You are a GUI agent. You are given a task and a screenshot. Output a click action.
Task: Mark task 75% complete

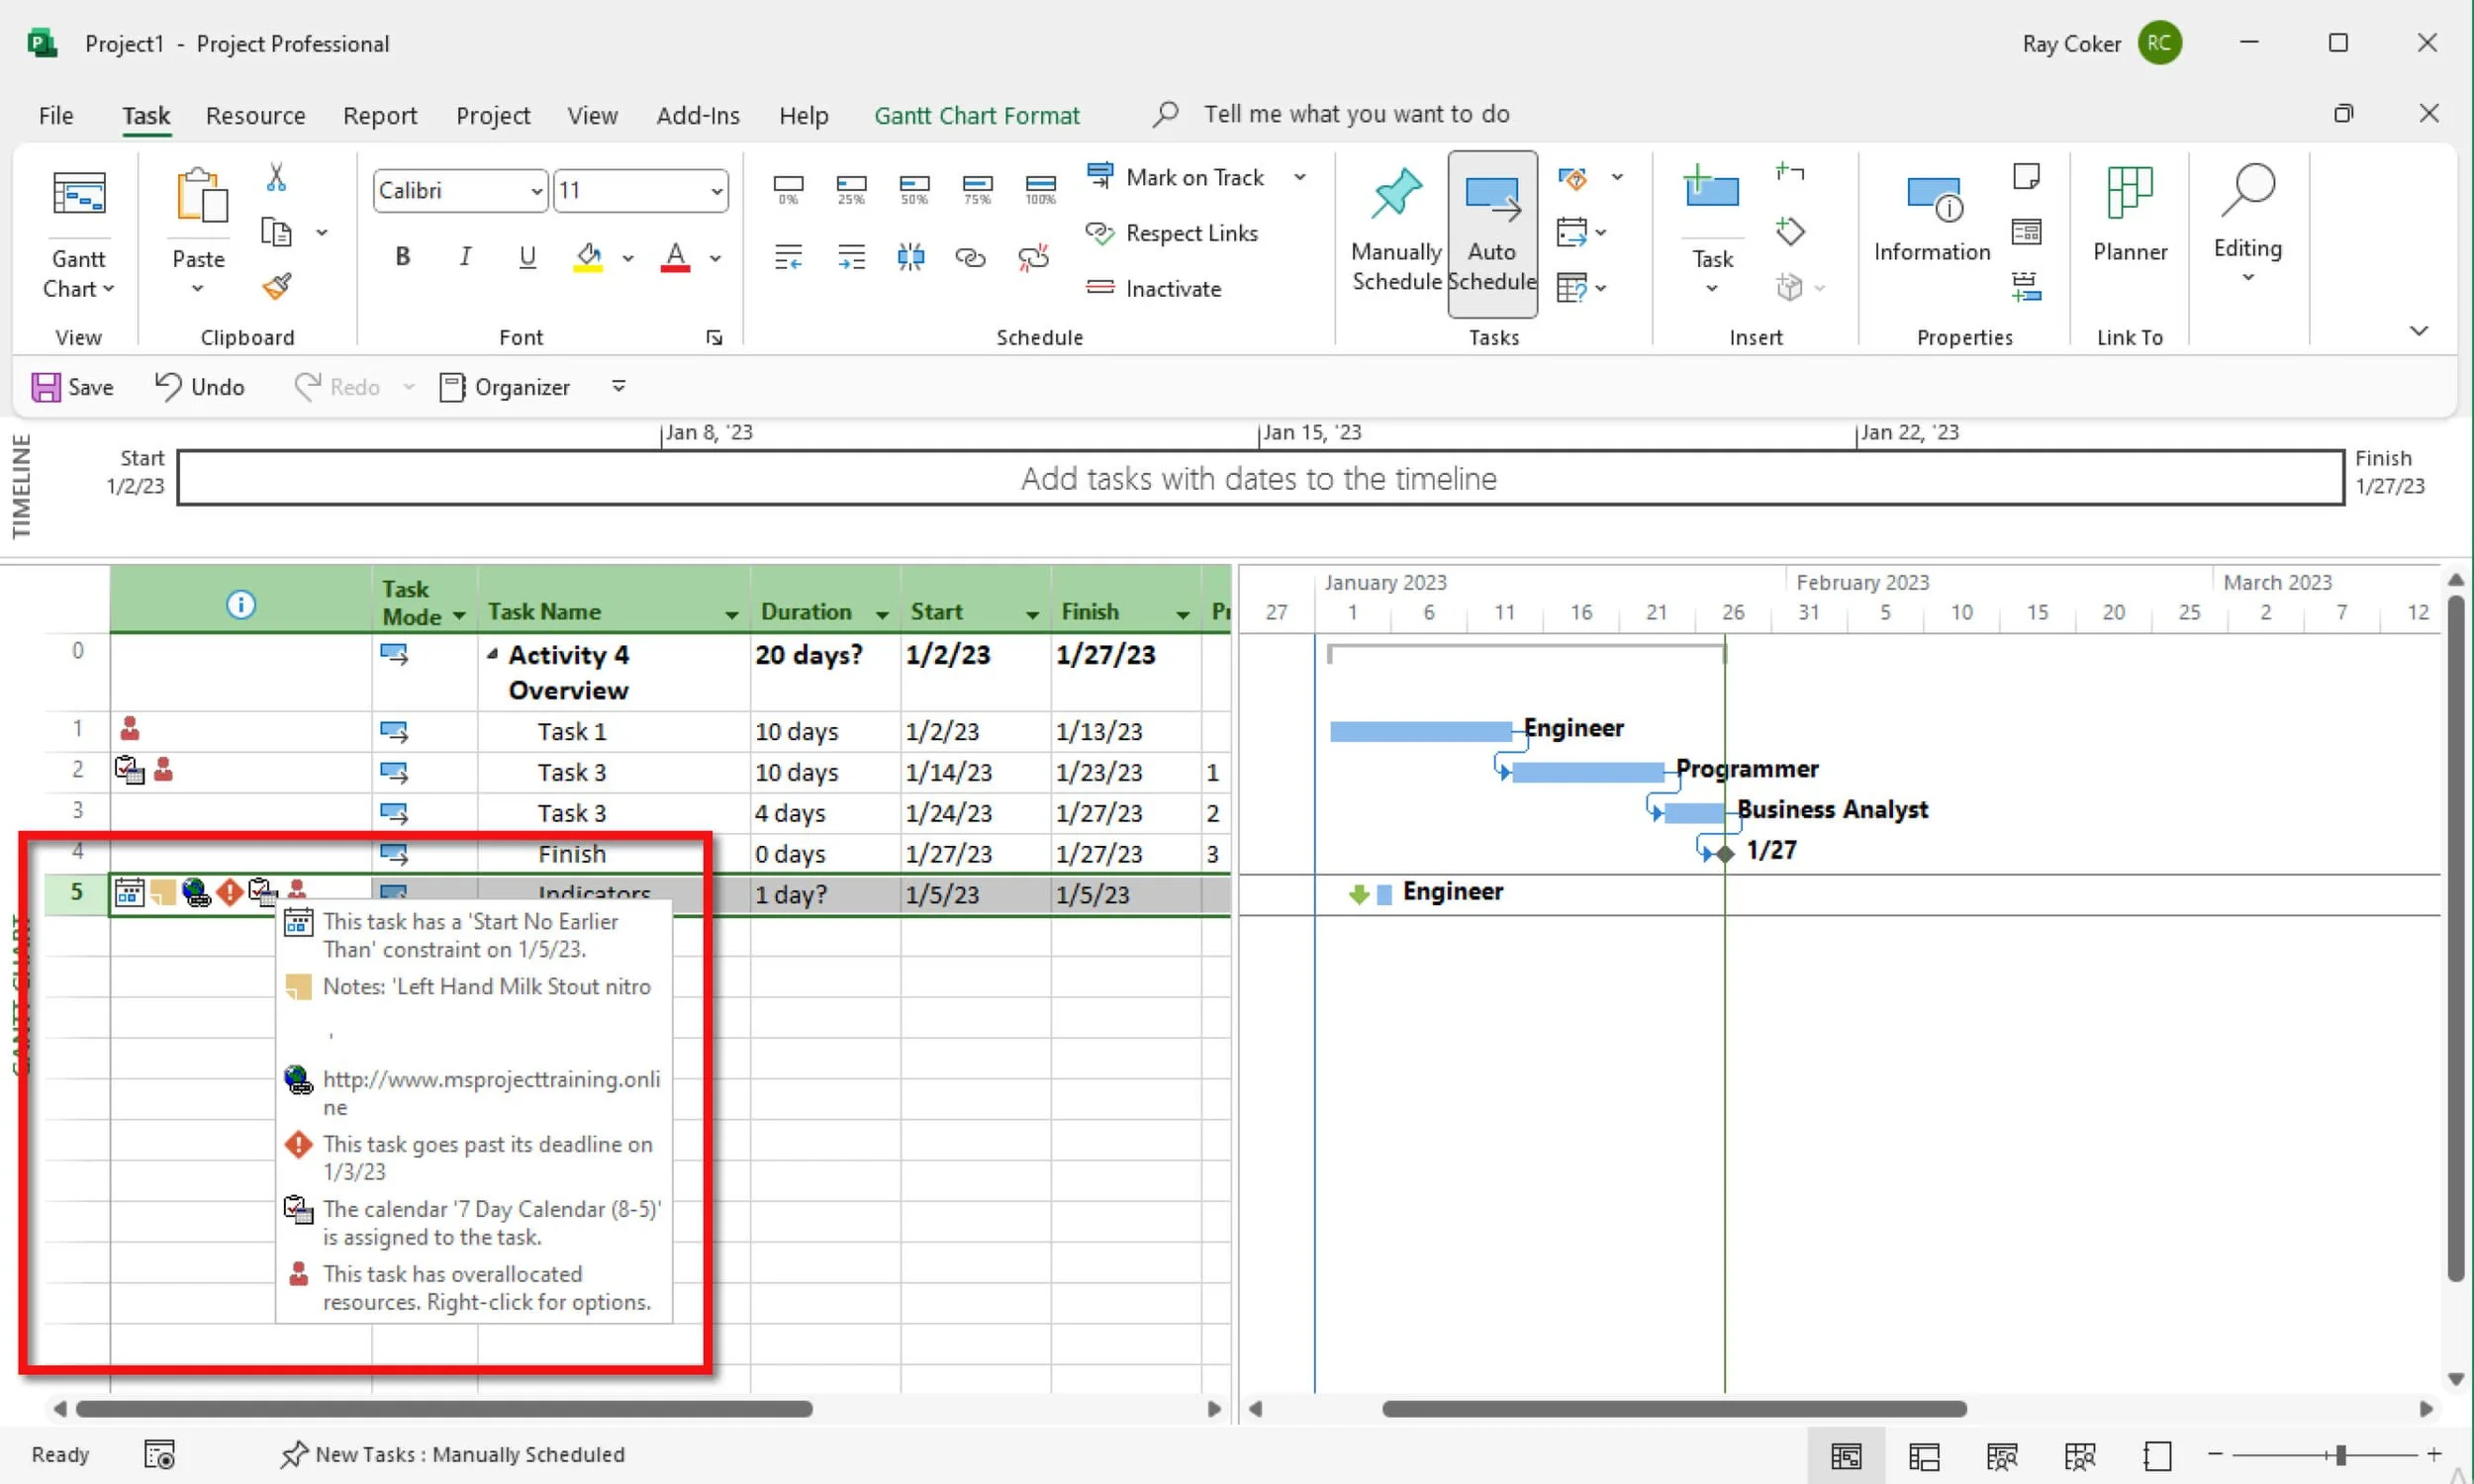pyautogui.click(x=977, y=188)
